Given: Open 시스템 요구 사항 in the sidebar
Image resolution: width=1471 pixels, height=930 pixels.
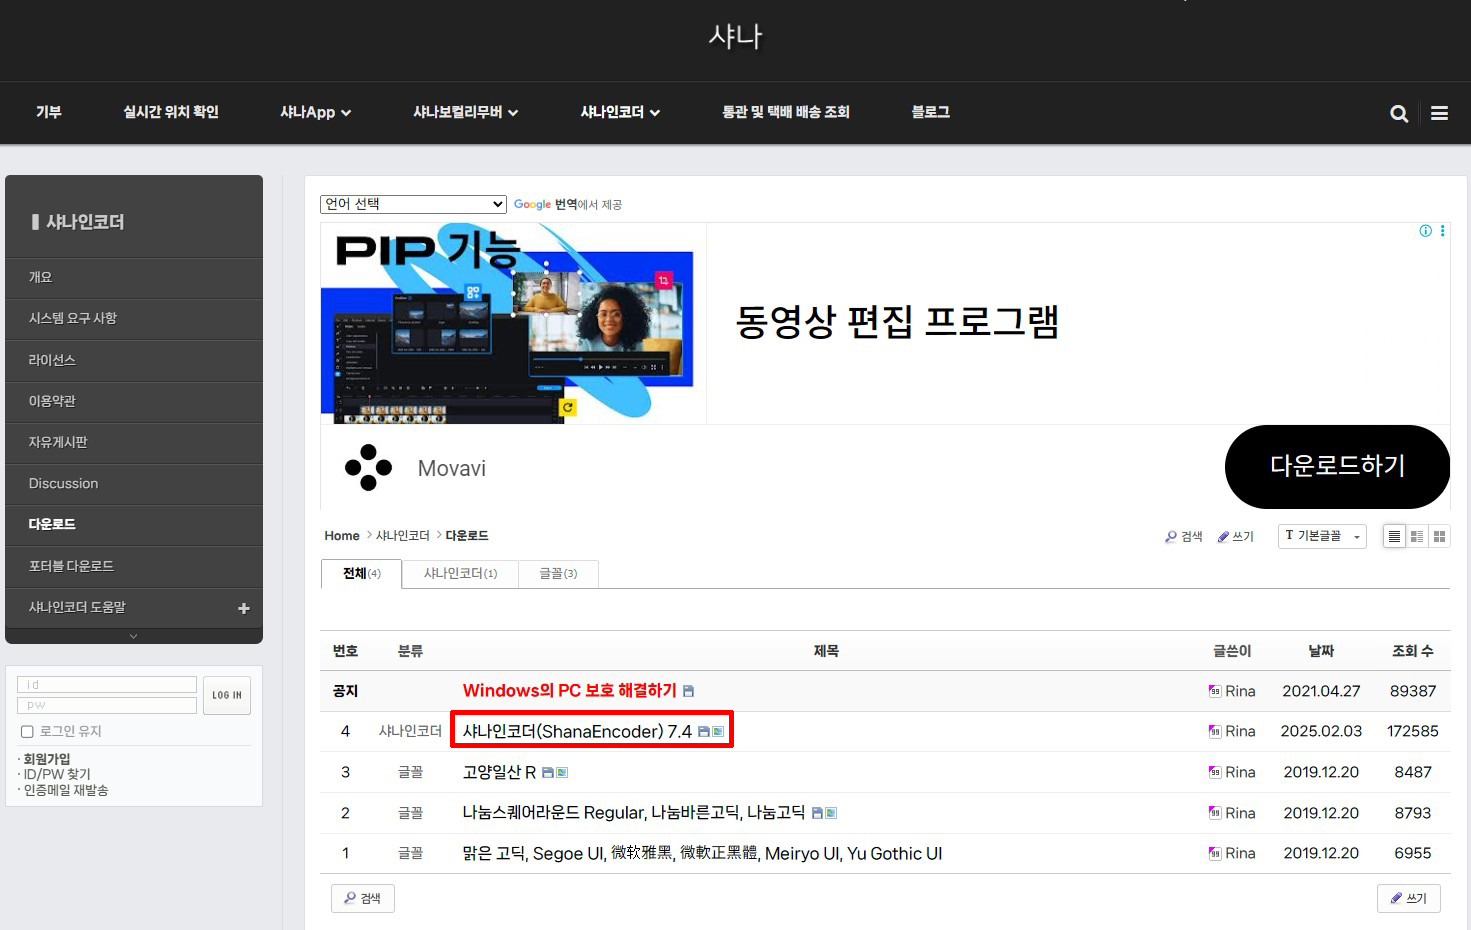Looking at the screenshot, I should pos(134,318).
